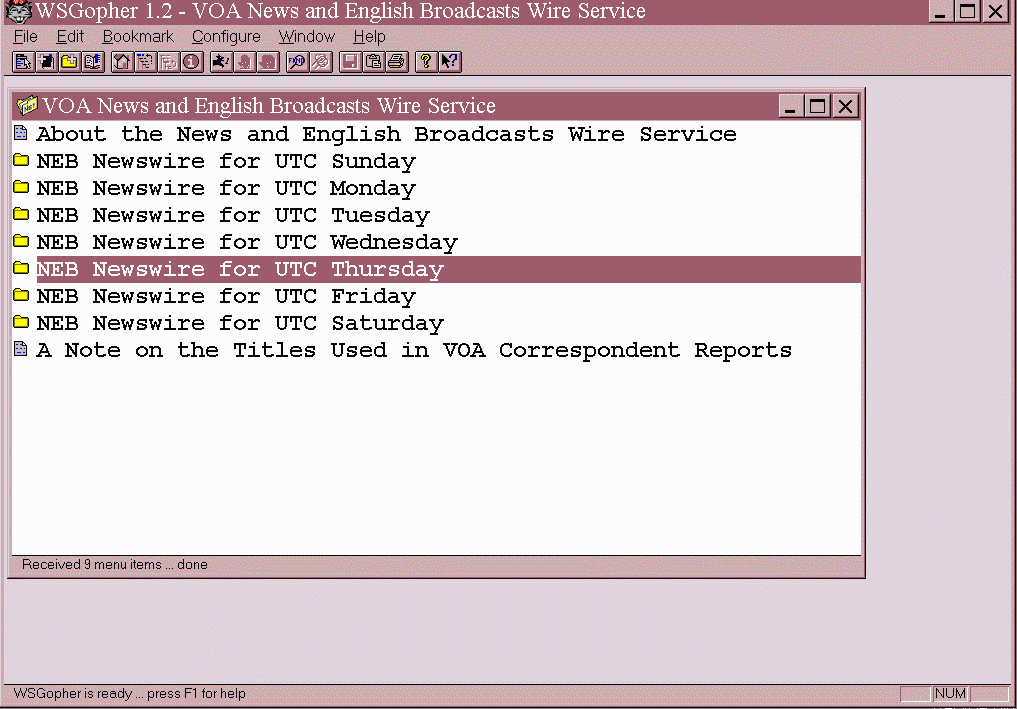Click the second stop-hand icon
This screenshot has height=709, width=1017.
pyautogui.click(x=267, y=62)
